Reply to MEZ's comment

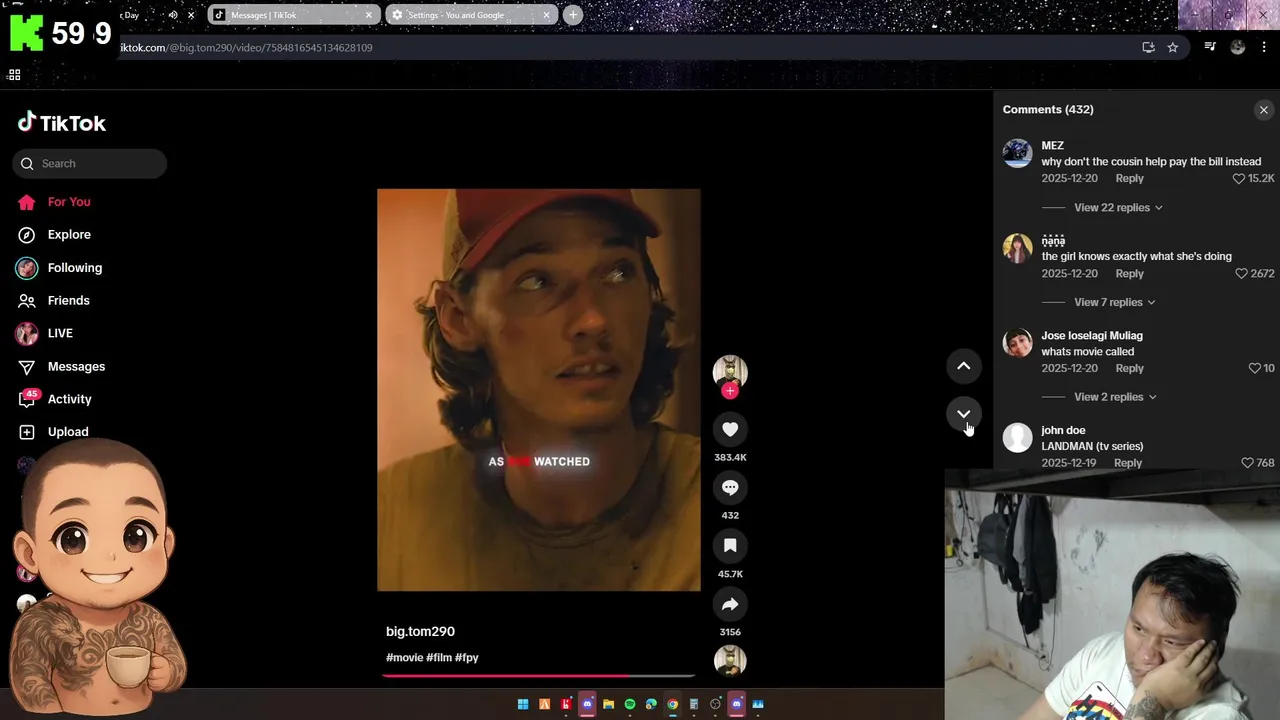point(1129,178)
